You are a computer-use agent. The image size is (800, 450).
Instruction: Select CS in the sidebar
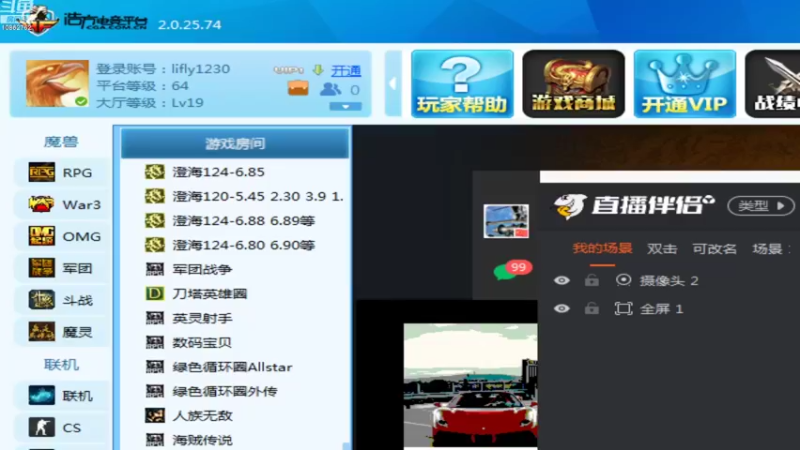click(61, 428)
